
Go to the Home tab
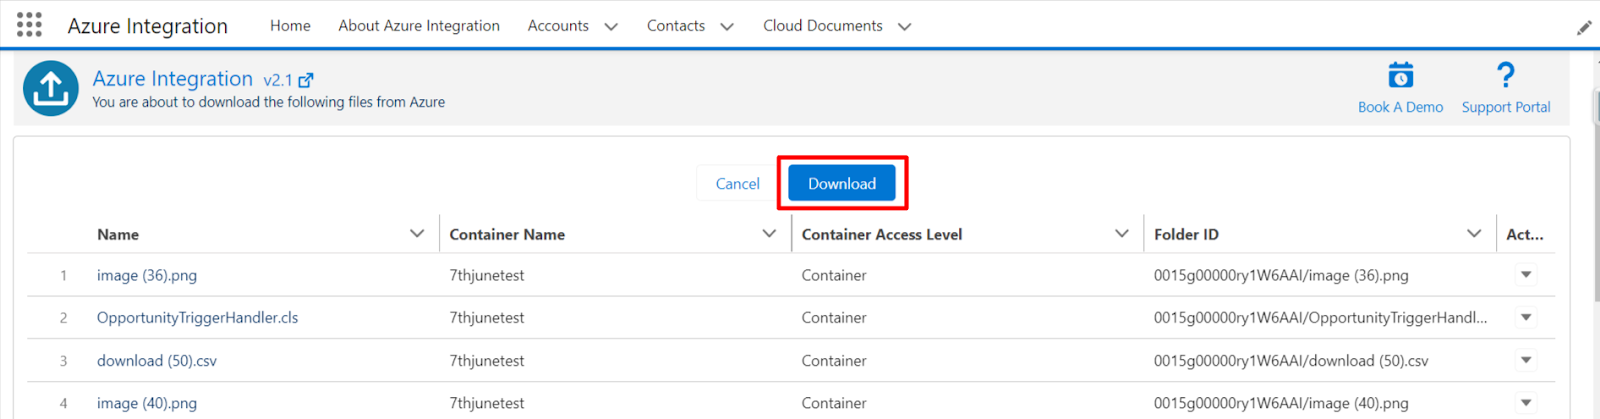(290, 26)
